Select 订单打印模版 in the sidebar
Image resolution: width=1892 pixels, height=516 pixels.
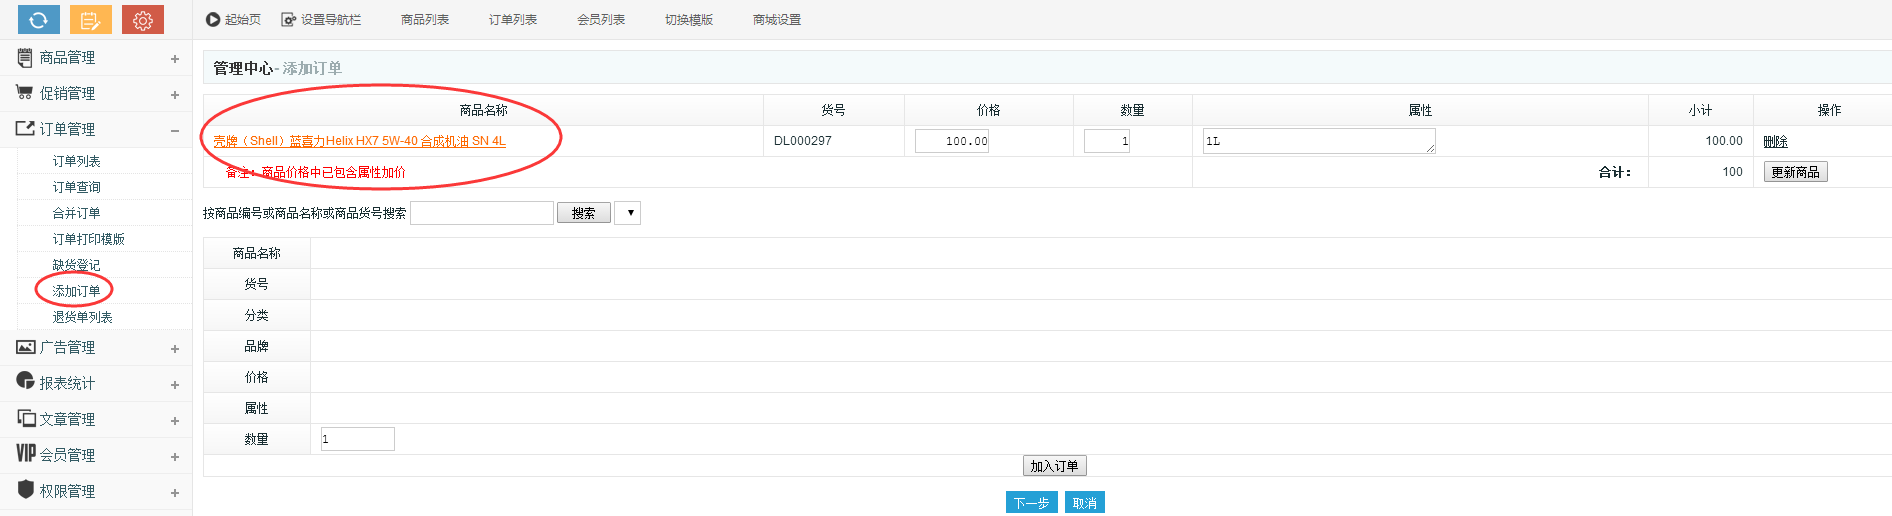pos(89,239)
